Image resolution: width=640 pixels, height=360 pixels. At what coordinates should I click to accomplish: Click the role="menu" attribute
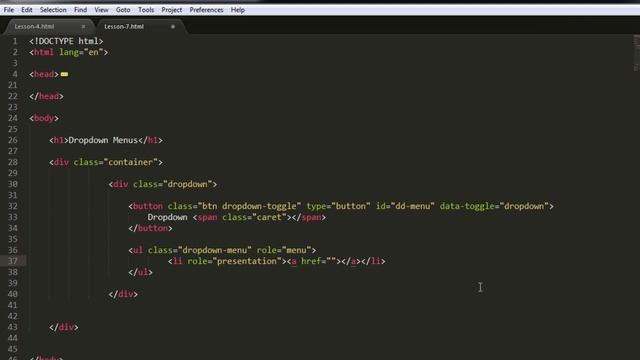[284, 250]
